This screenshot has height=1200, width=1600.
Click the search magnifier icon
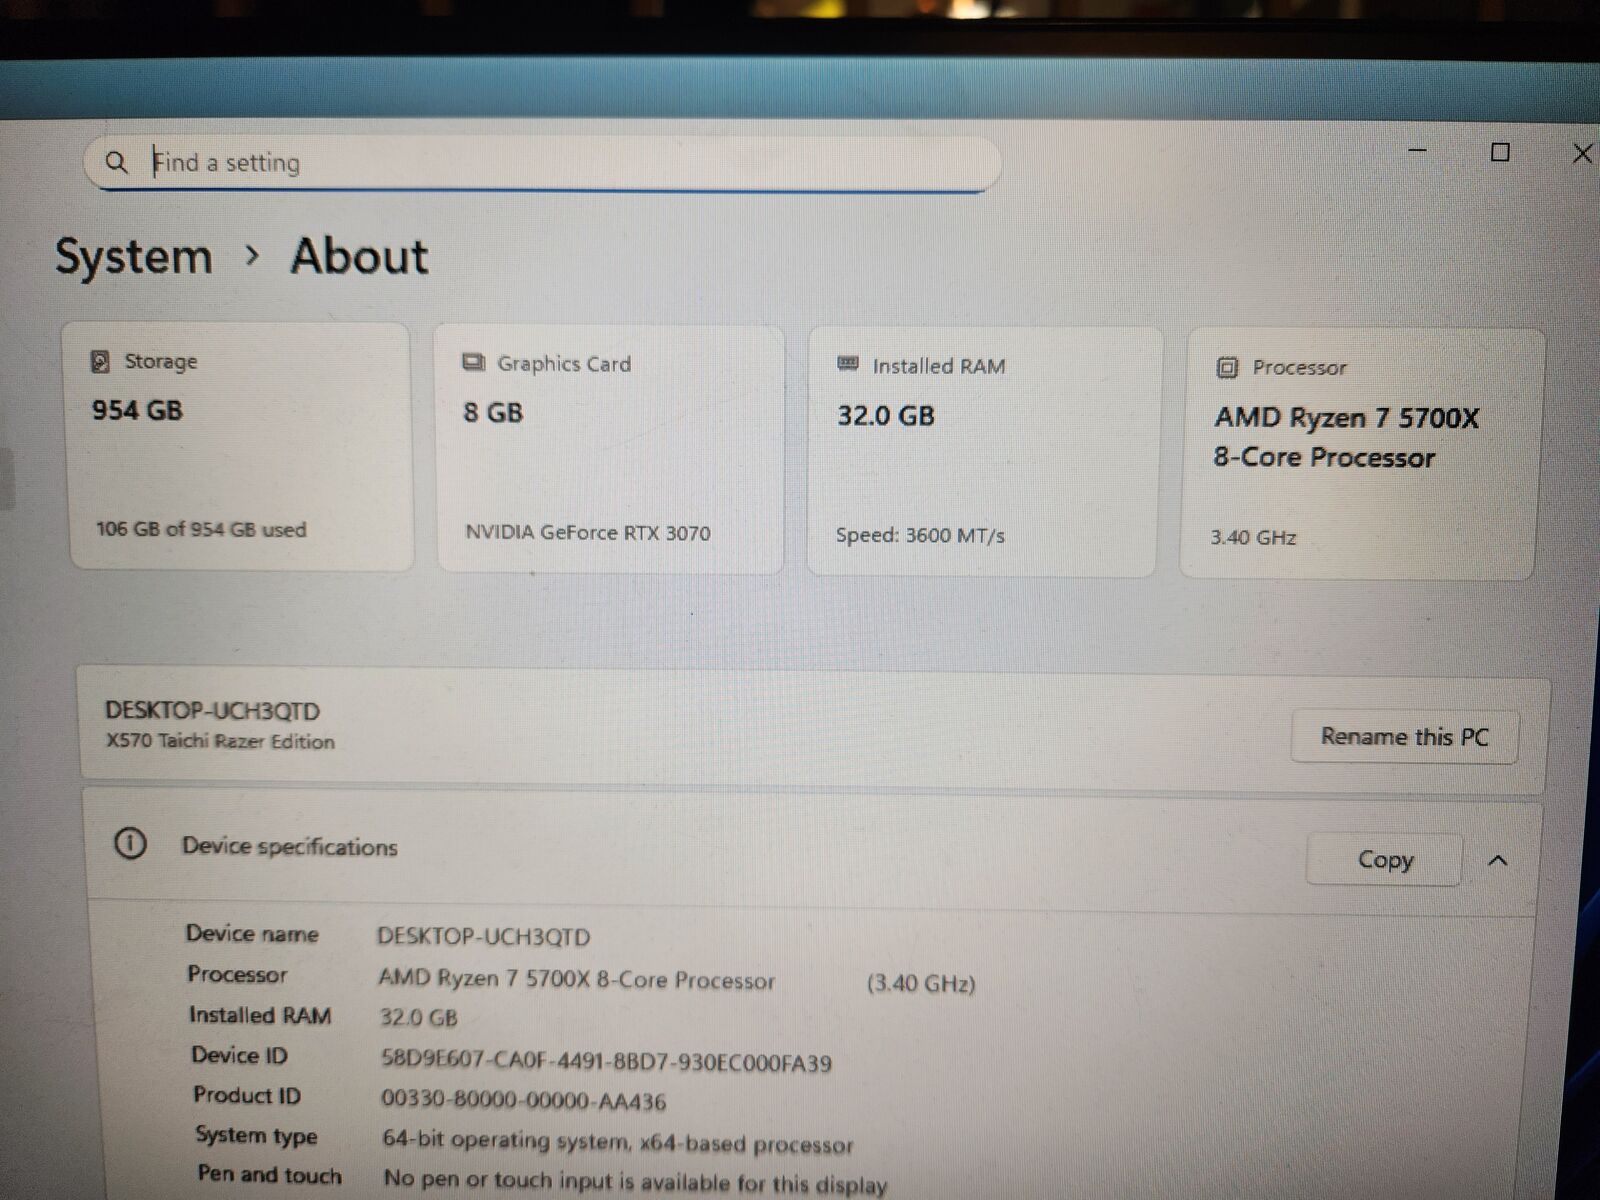click(x=116, y=162)
